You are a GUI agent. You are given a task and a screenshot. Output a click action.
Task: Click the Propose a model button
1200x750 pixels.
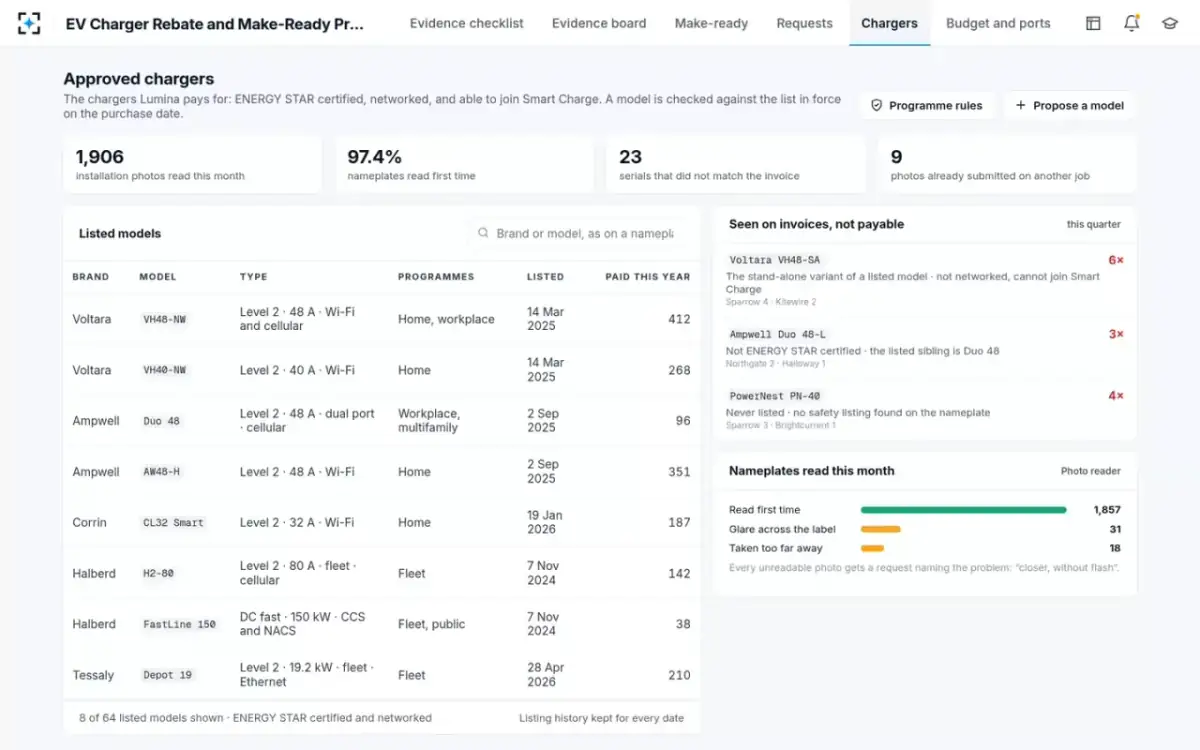click(1069, 105)
